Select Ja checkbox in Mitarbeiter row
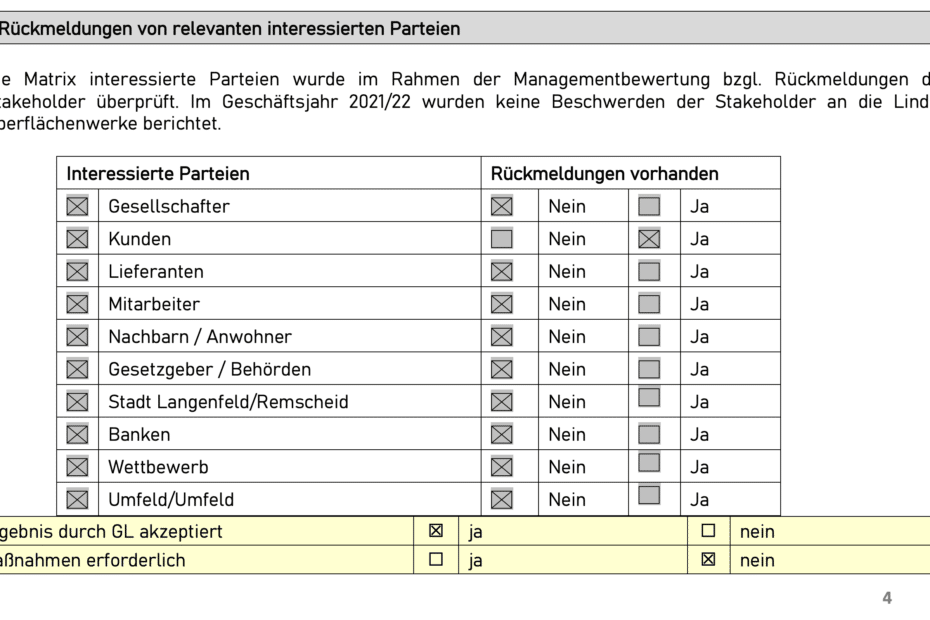Viewport: 930px width, 620px height. click(649, 304)
